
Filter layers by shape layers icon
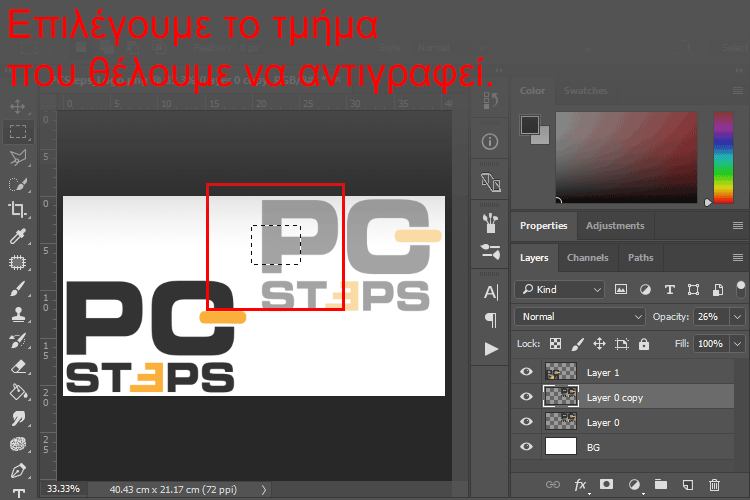(693, 289)
